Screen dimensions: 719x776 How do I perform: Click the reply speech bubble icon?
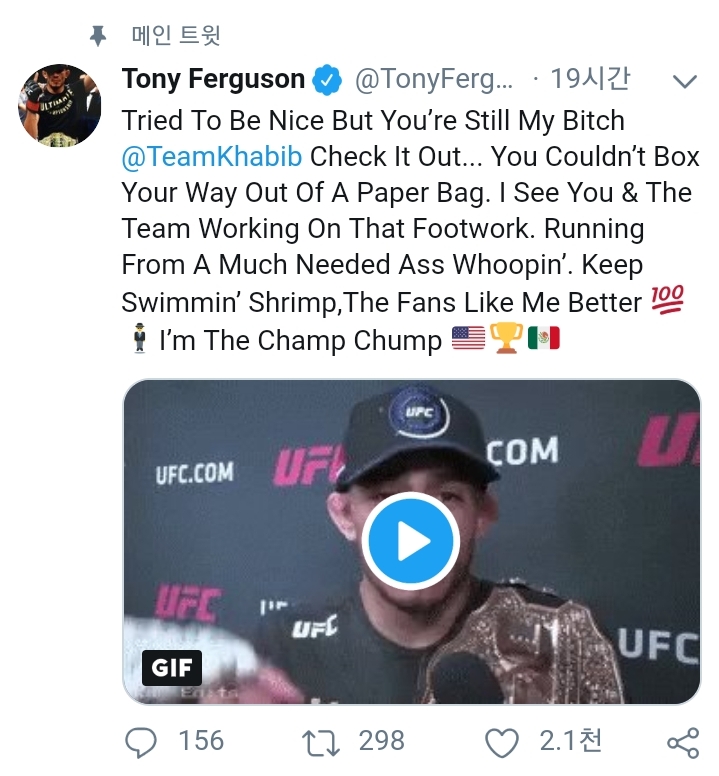142,741
